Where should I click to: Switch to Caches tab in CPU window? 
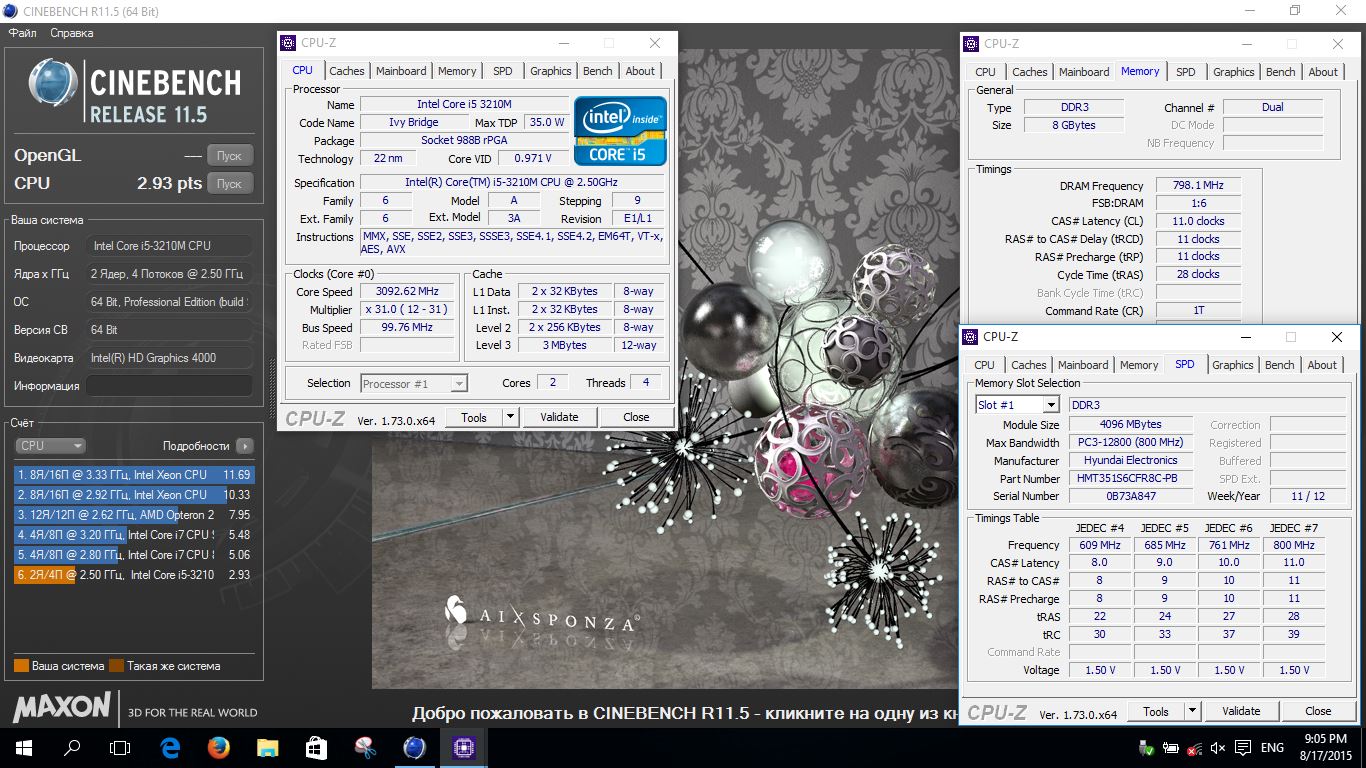click(x=347, y=71)
